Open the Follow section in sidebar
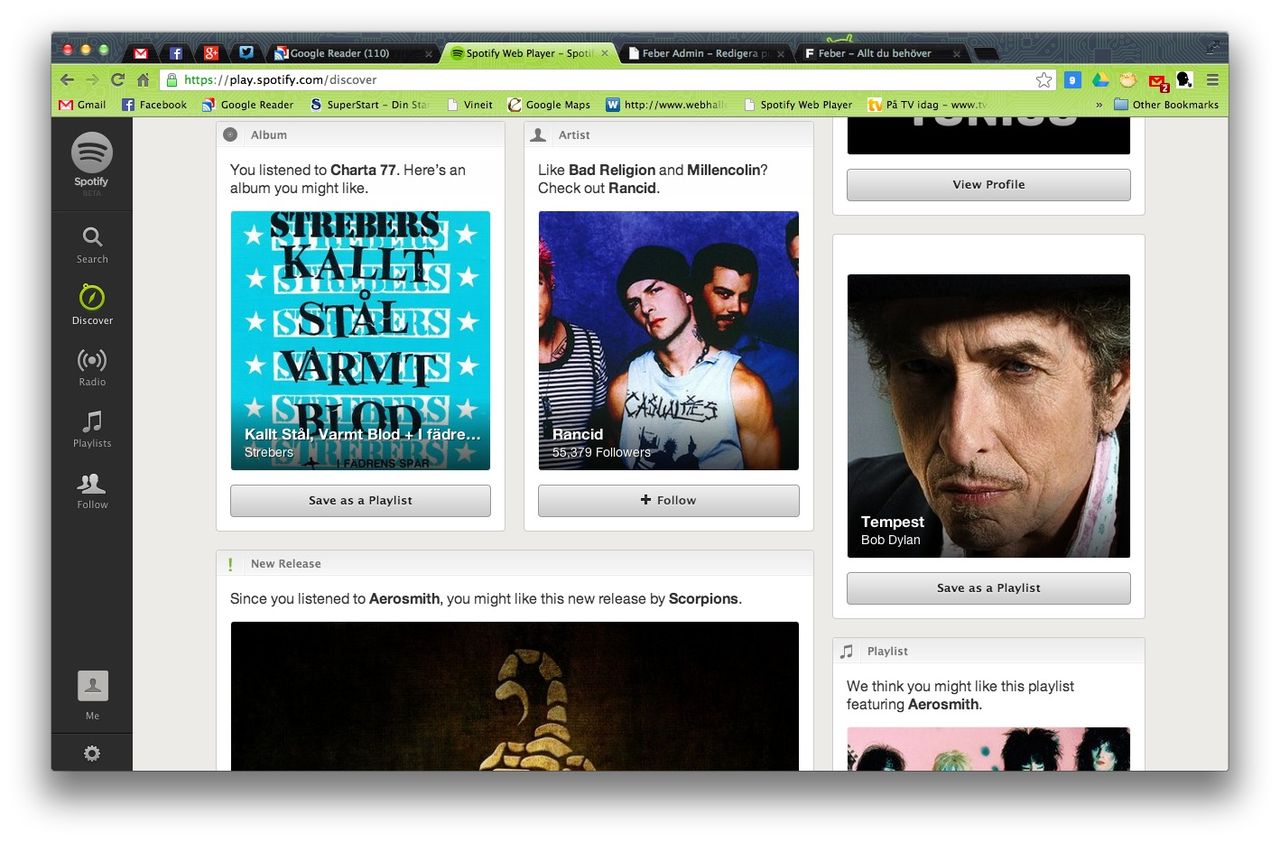 coord(92,490)
